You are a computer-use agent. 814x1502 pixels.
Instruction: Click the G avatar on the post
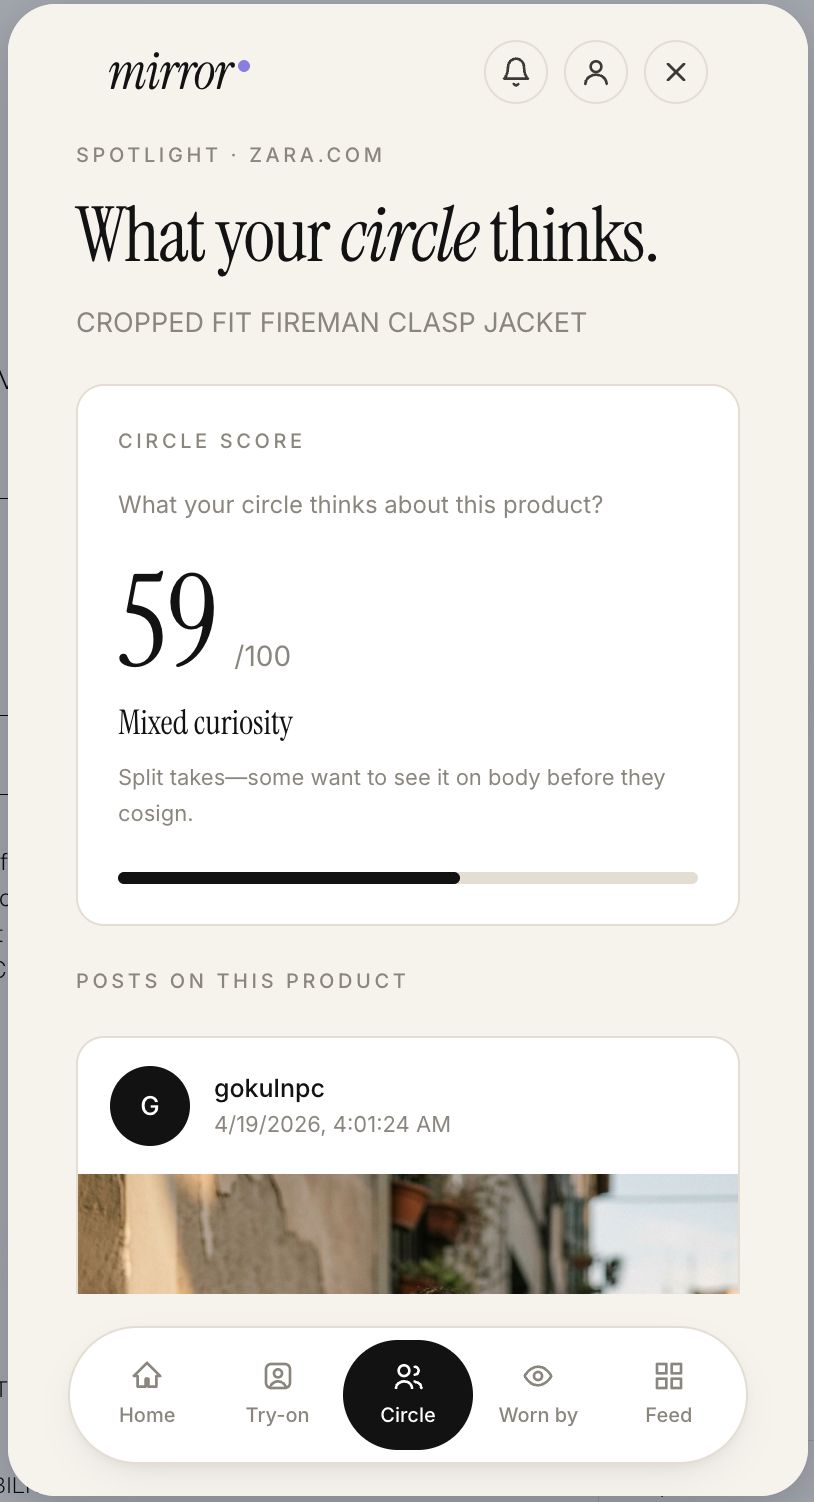tap(150, 1106)
